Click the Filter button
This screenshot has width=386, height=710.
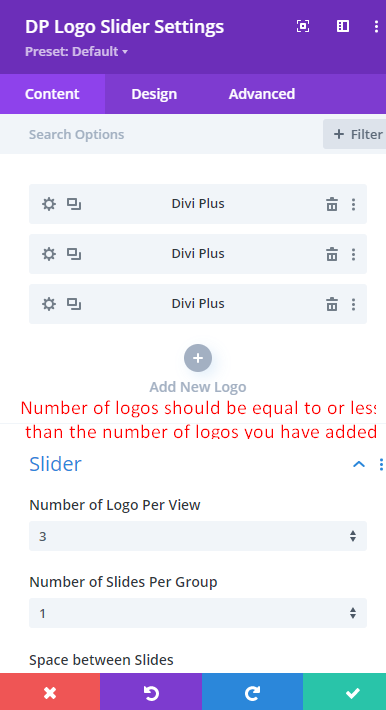point(355,134)
